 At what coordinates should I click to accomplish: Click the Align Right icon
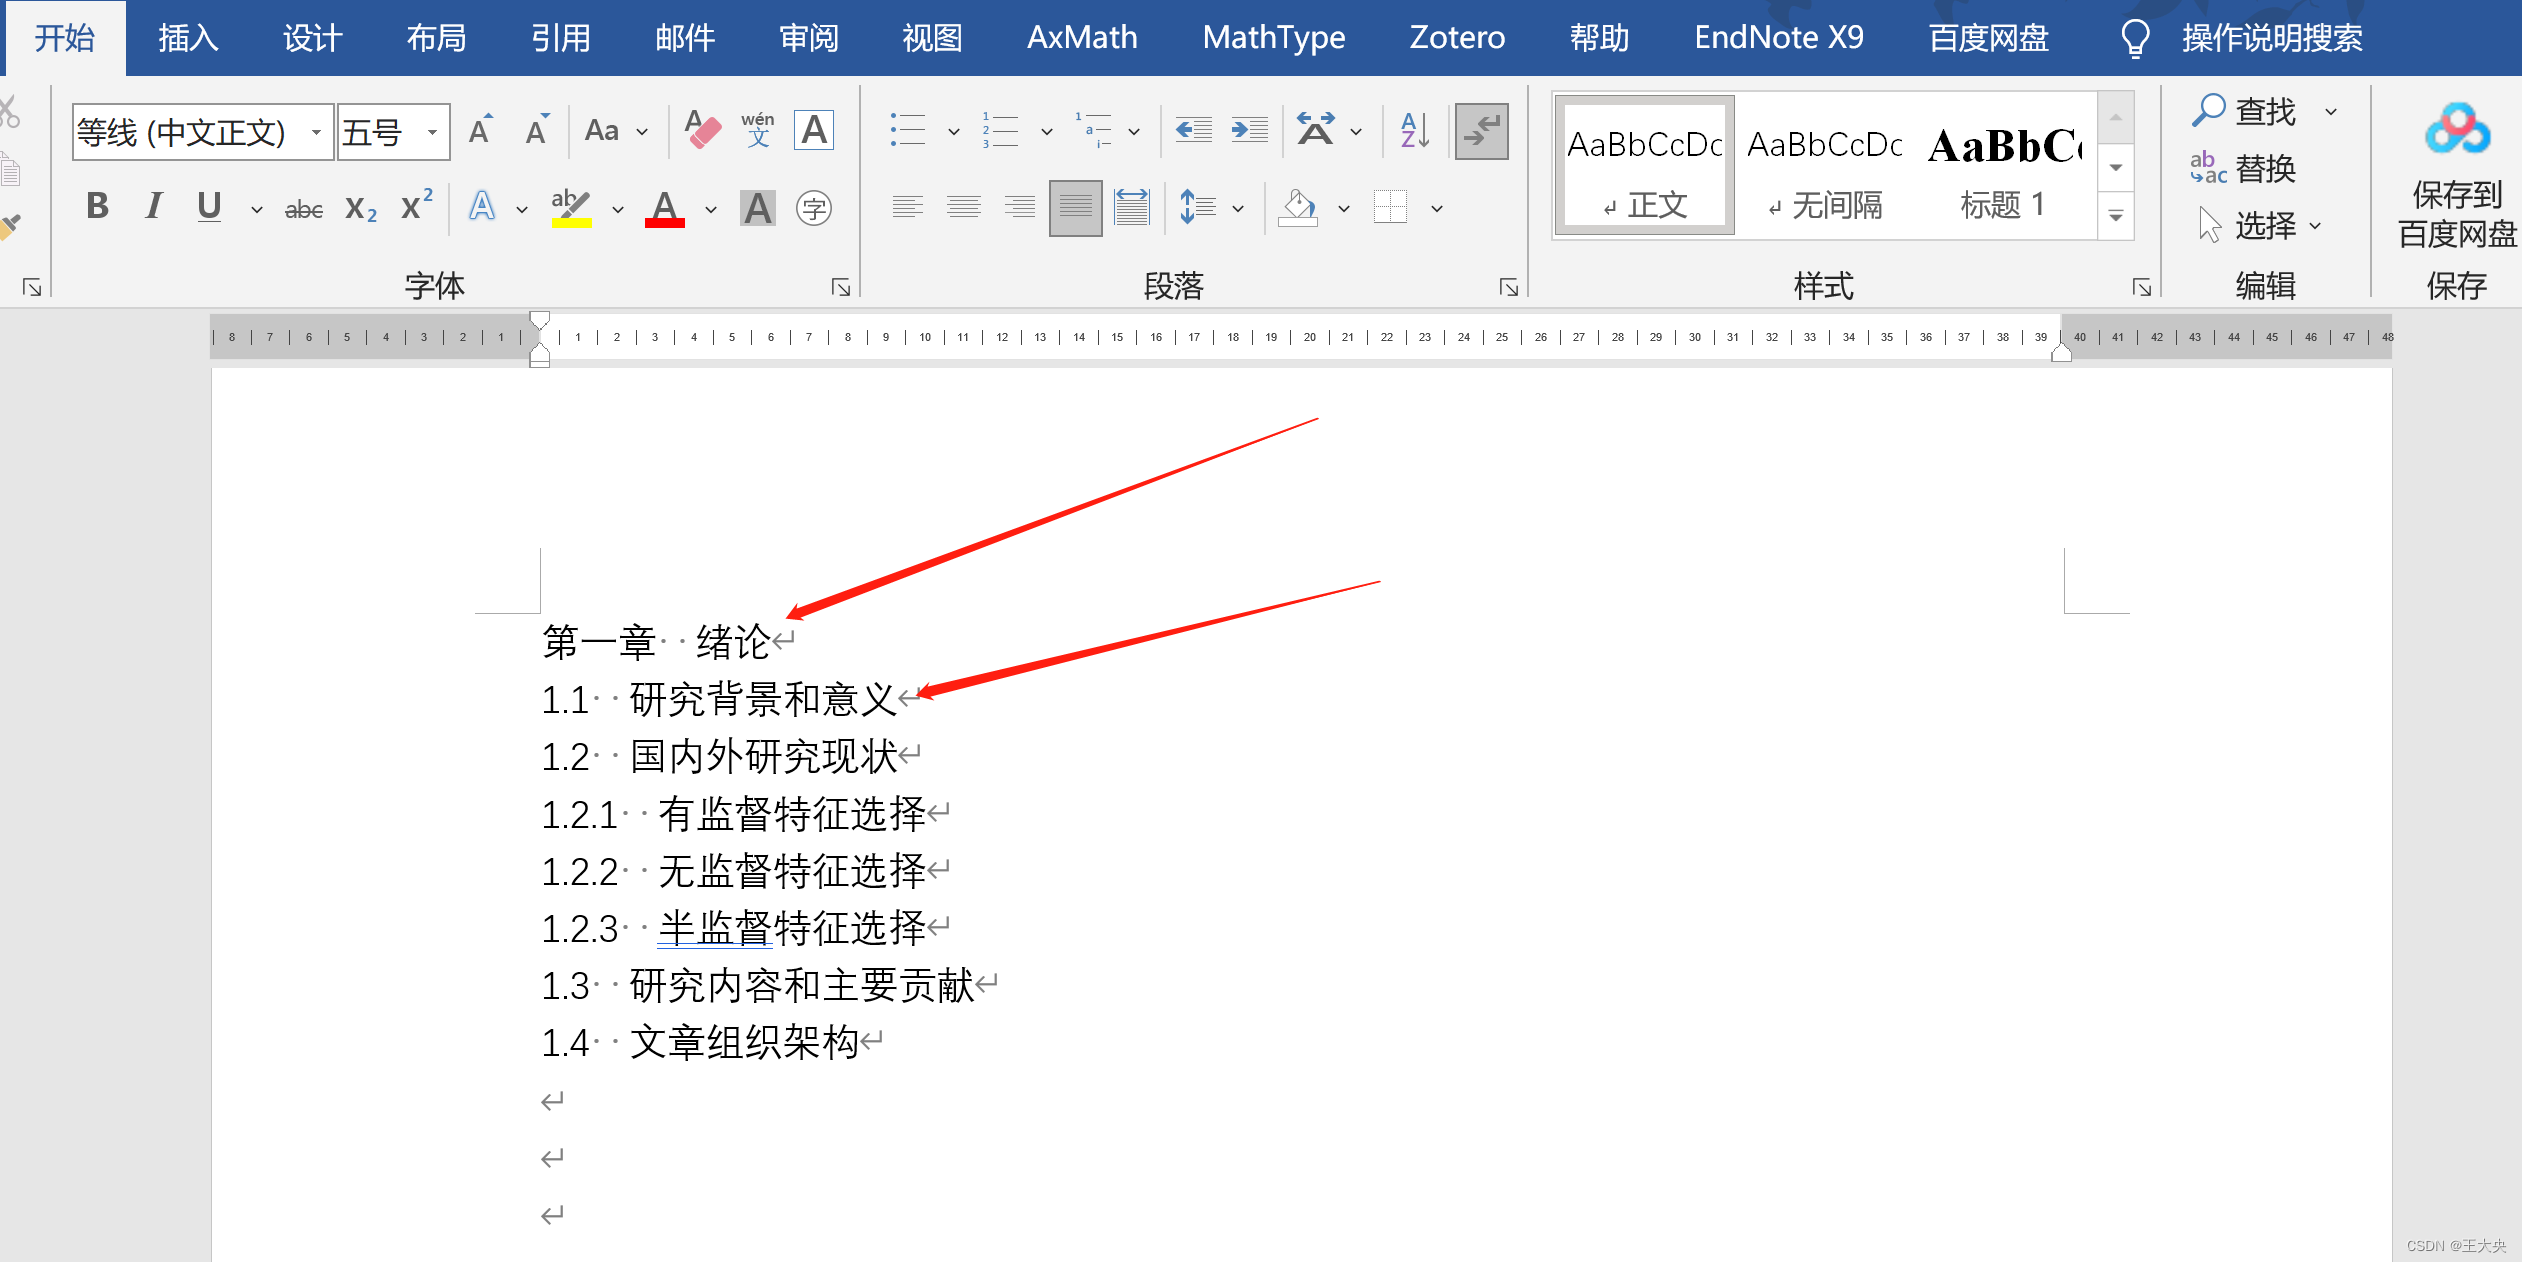click(x=1019, y=208)
